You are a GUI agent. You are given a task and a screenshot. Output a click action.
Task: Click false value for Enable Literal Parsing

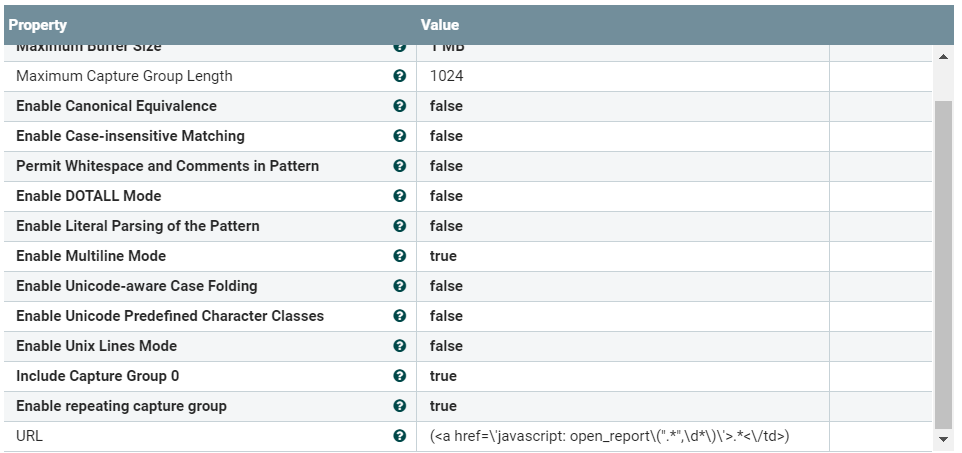tap(446, 226)
